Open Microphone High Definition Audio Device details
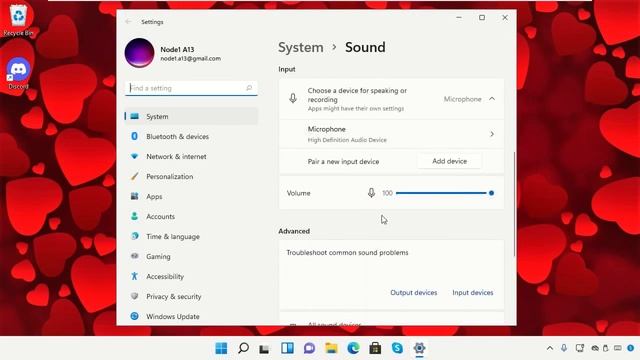 [x=391, y=134]
